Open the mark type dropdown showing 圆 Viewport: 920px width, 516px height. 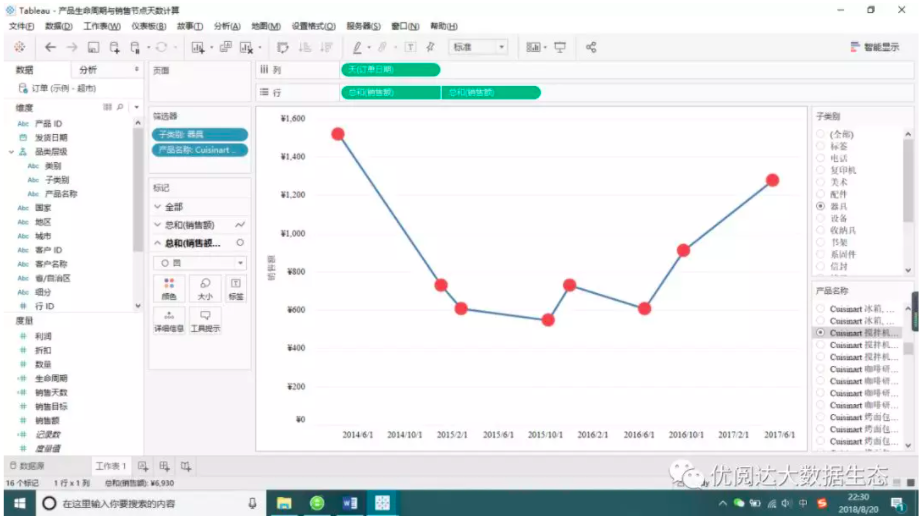[200, 263]
